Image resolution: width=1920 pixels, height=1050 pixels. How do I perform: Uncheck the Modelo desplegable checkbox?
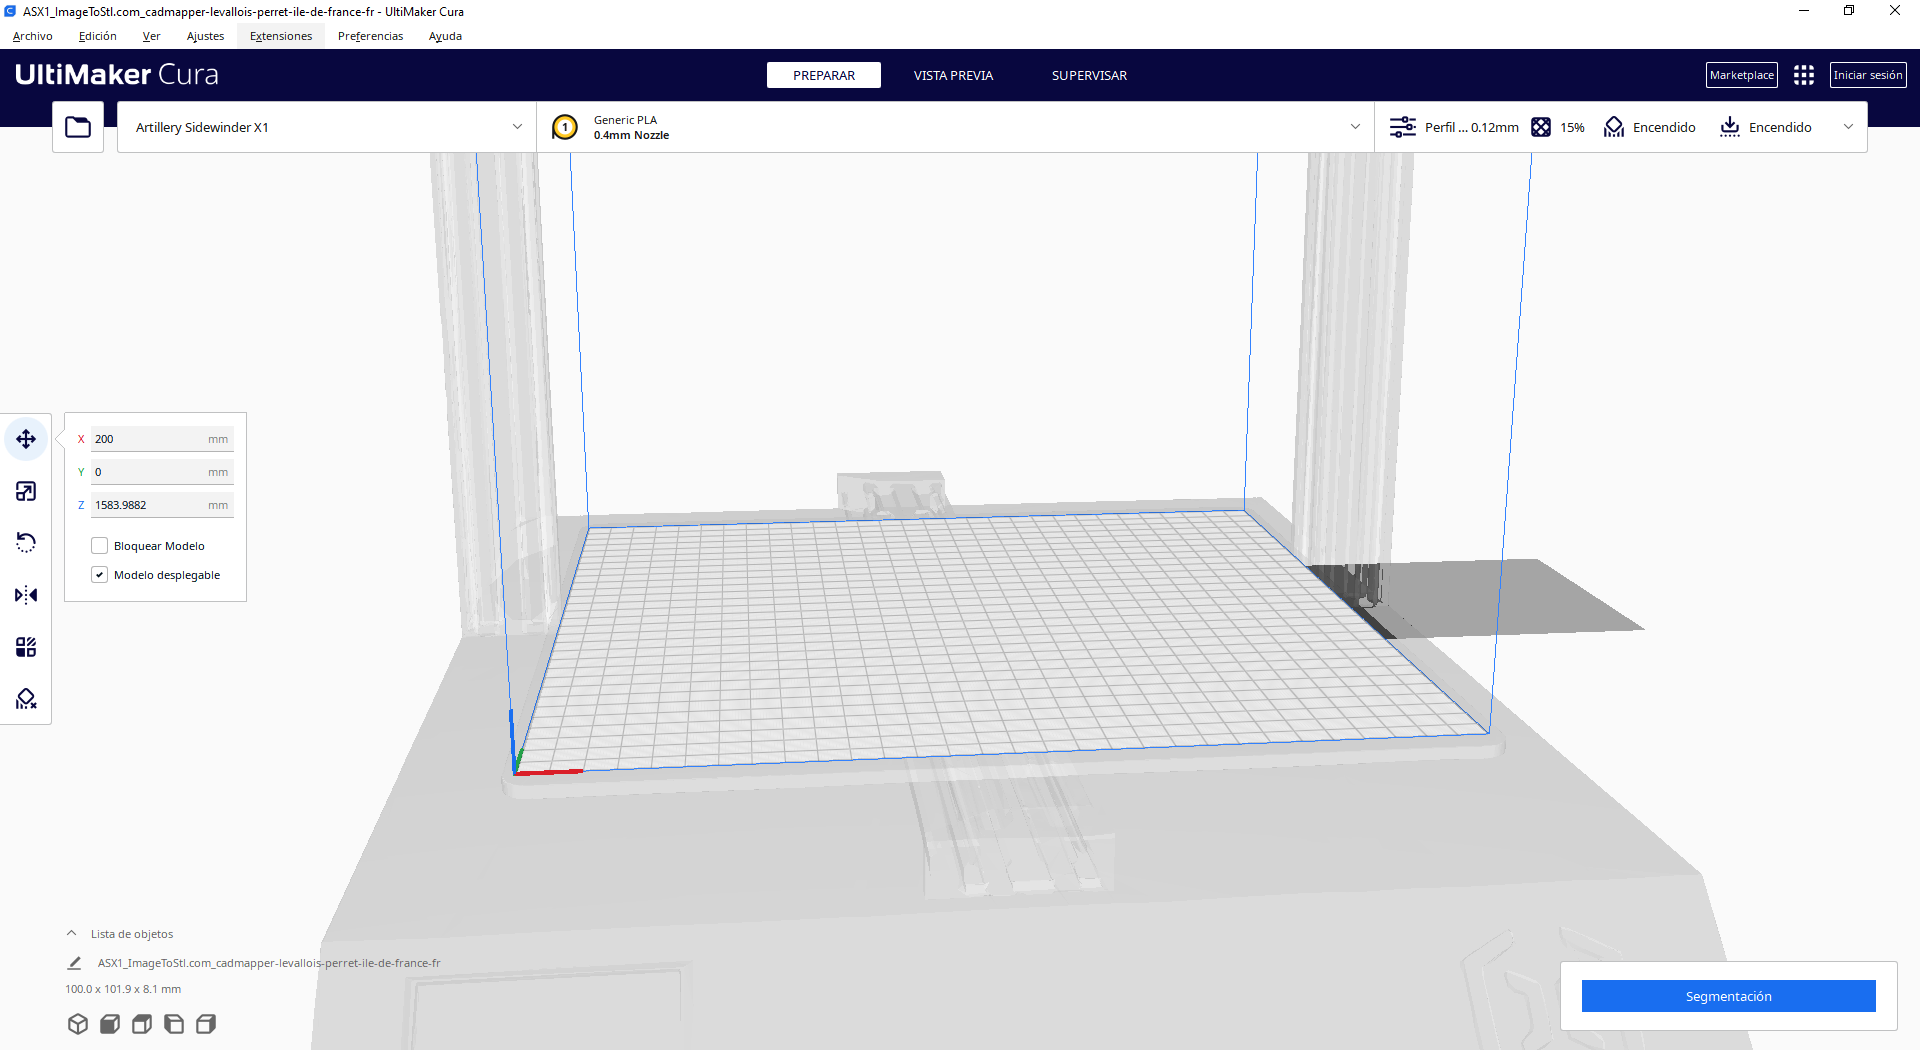[x=100, y=575]
